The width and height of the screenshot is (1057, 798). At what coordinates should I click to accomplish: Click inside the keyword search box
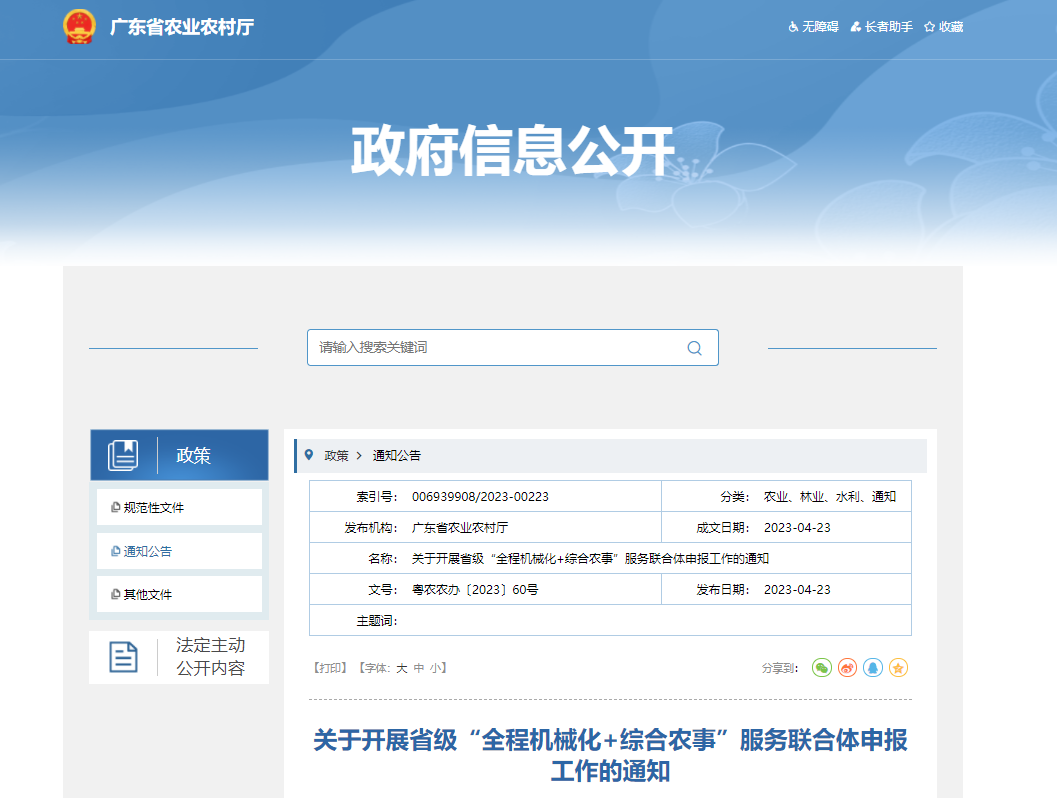[x=480, y=347]
